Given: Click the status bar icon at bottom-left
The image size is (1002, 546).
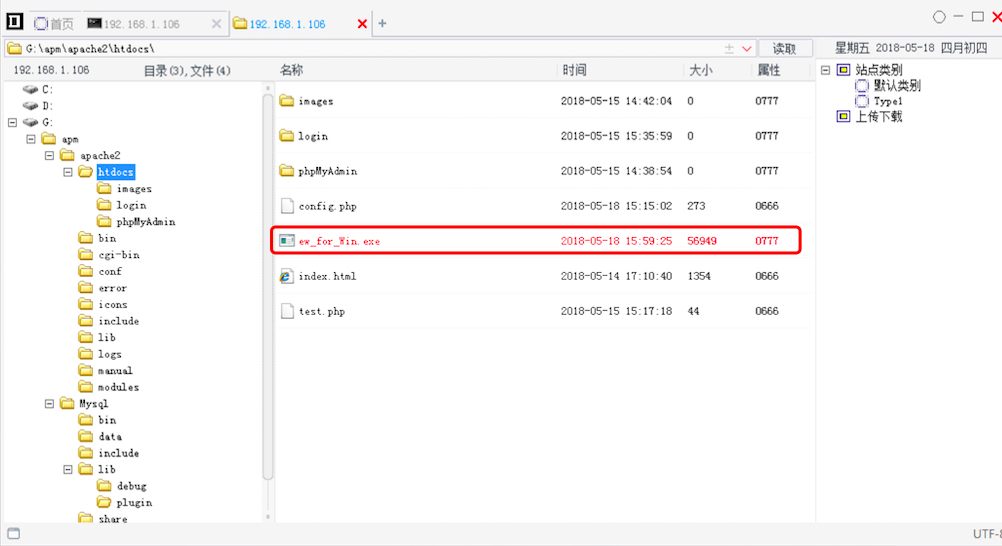Looking at the screenshot, I should coord(13,533).
